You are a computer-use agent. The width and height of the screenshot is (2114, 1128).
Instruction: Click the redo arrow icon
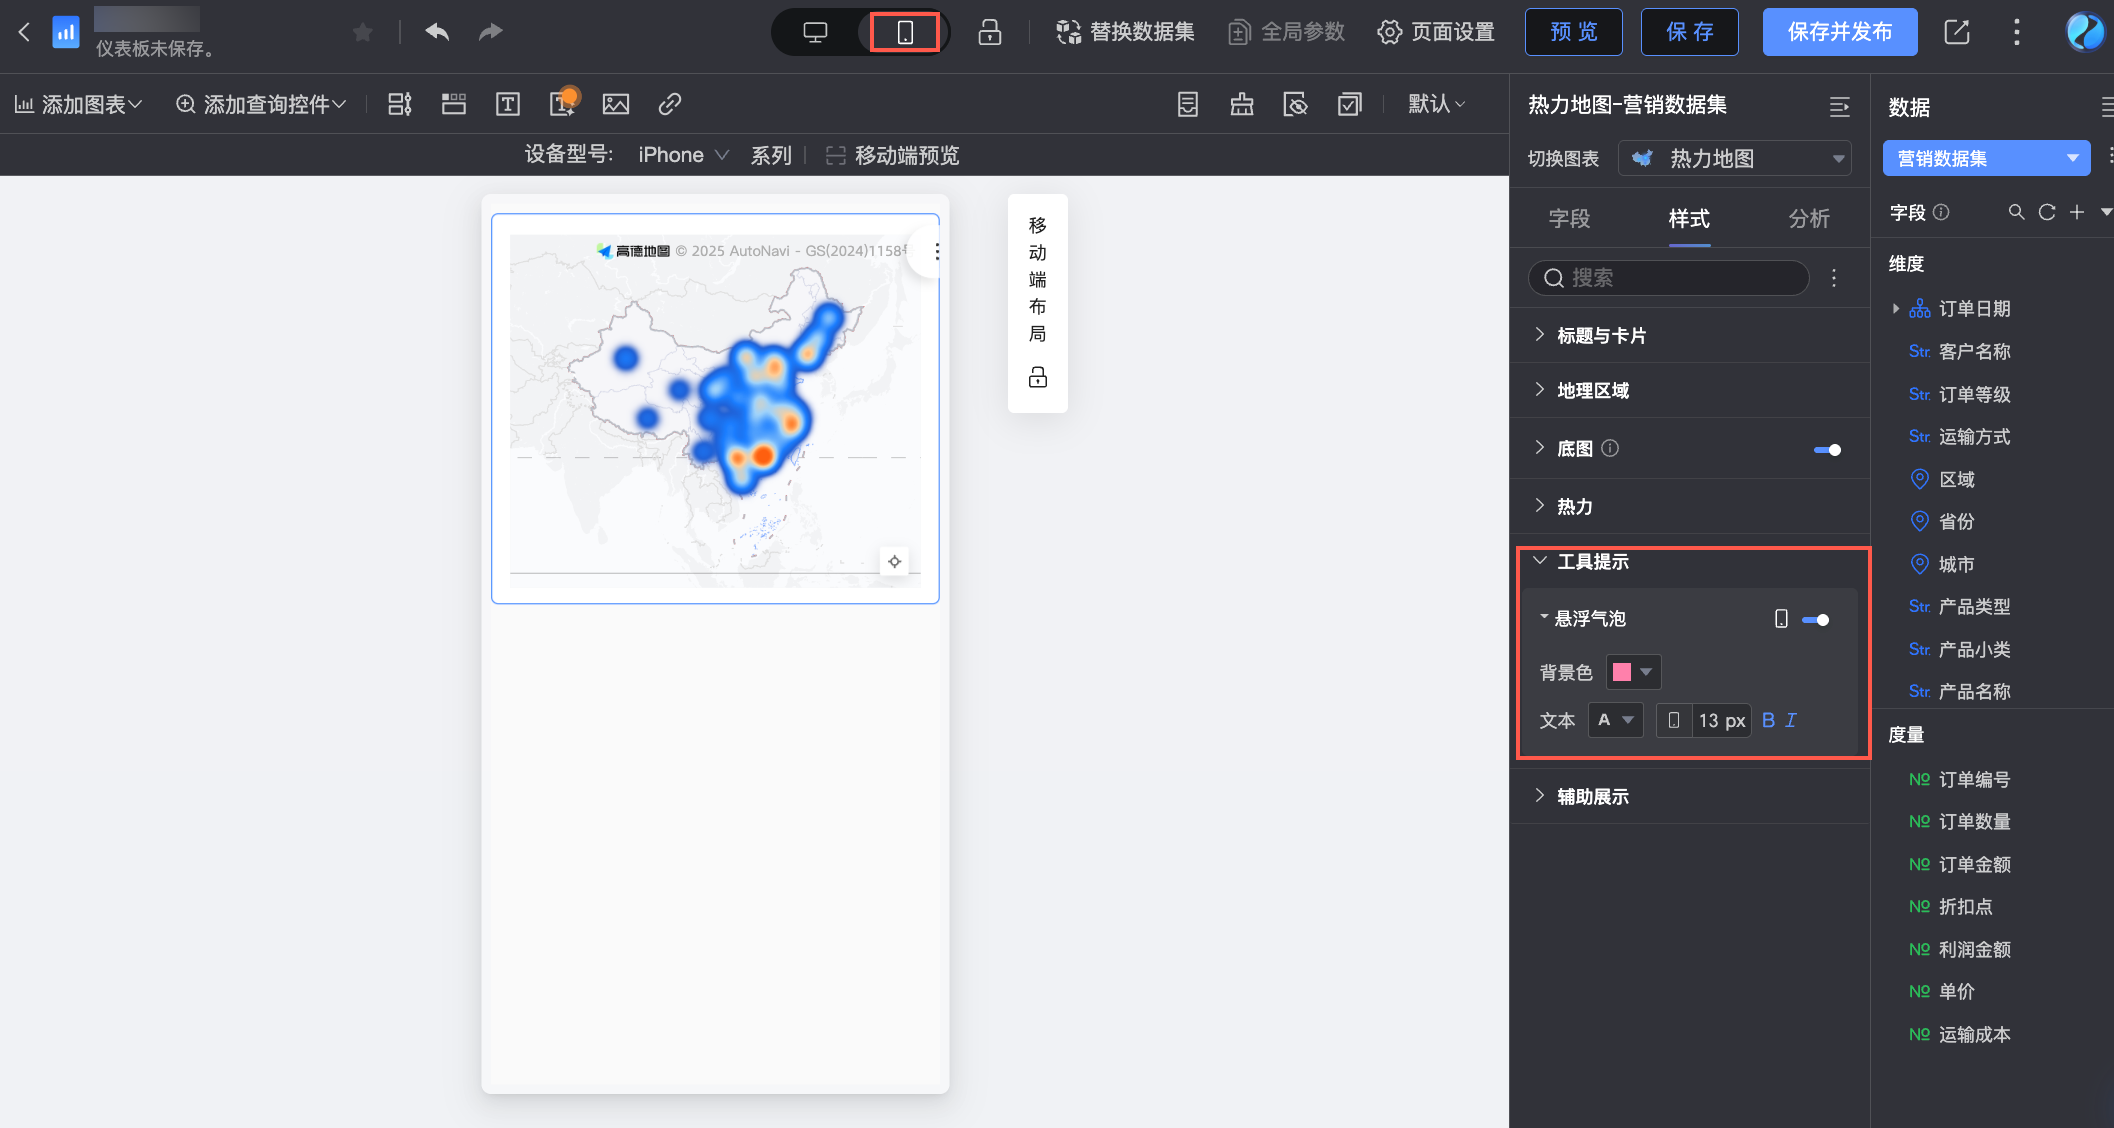tap(490, 32)
